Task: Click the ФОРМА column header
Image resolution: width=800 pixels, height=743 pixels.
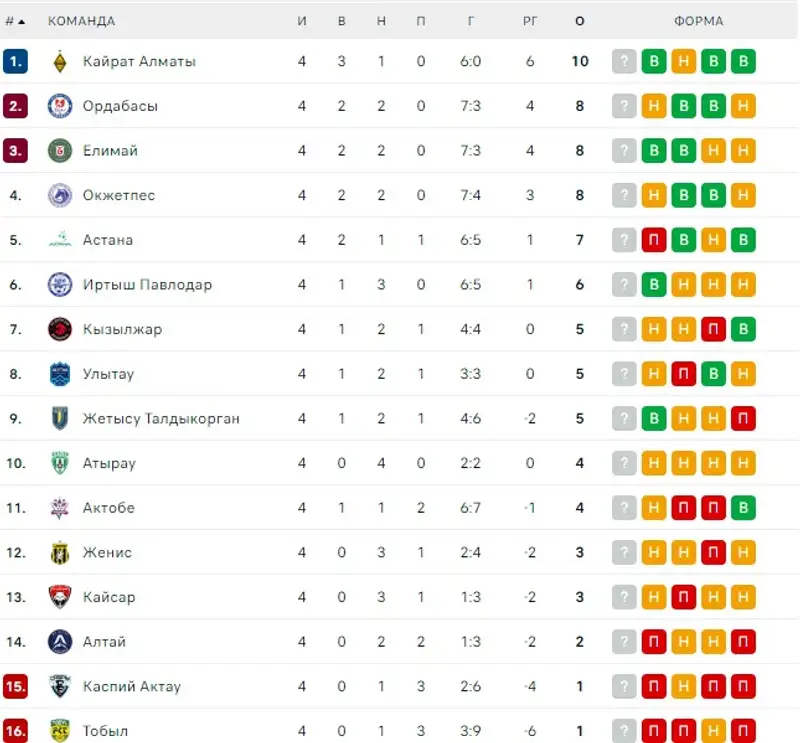Action: point(698,21)
